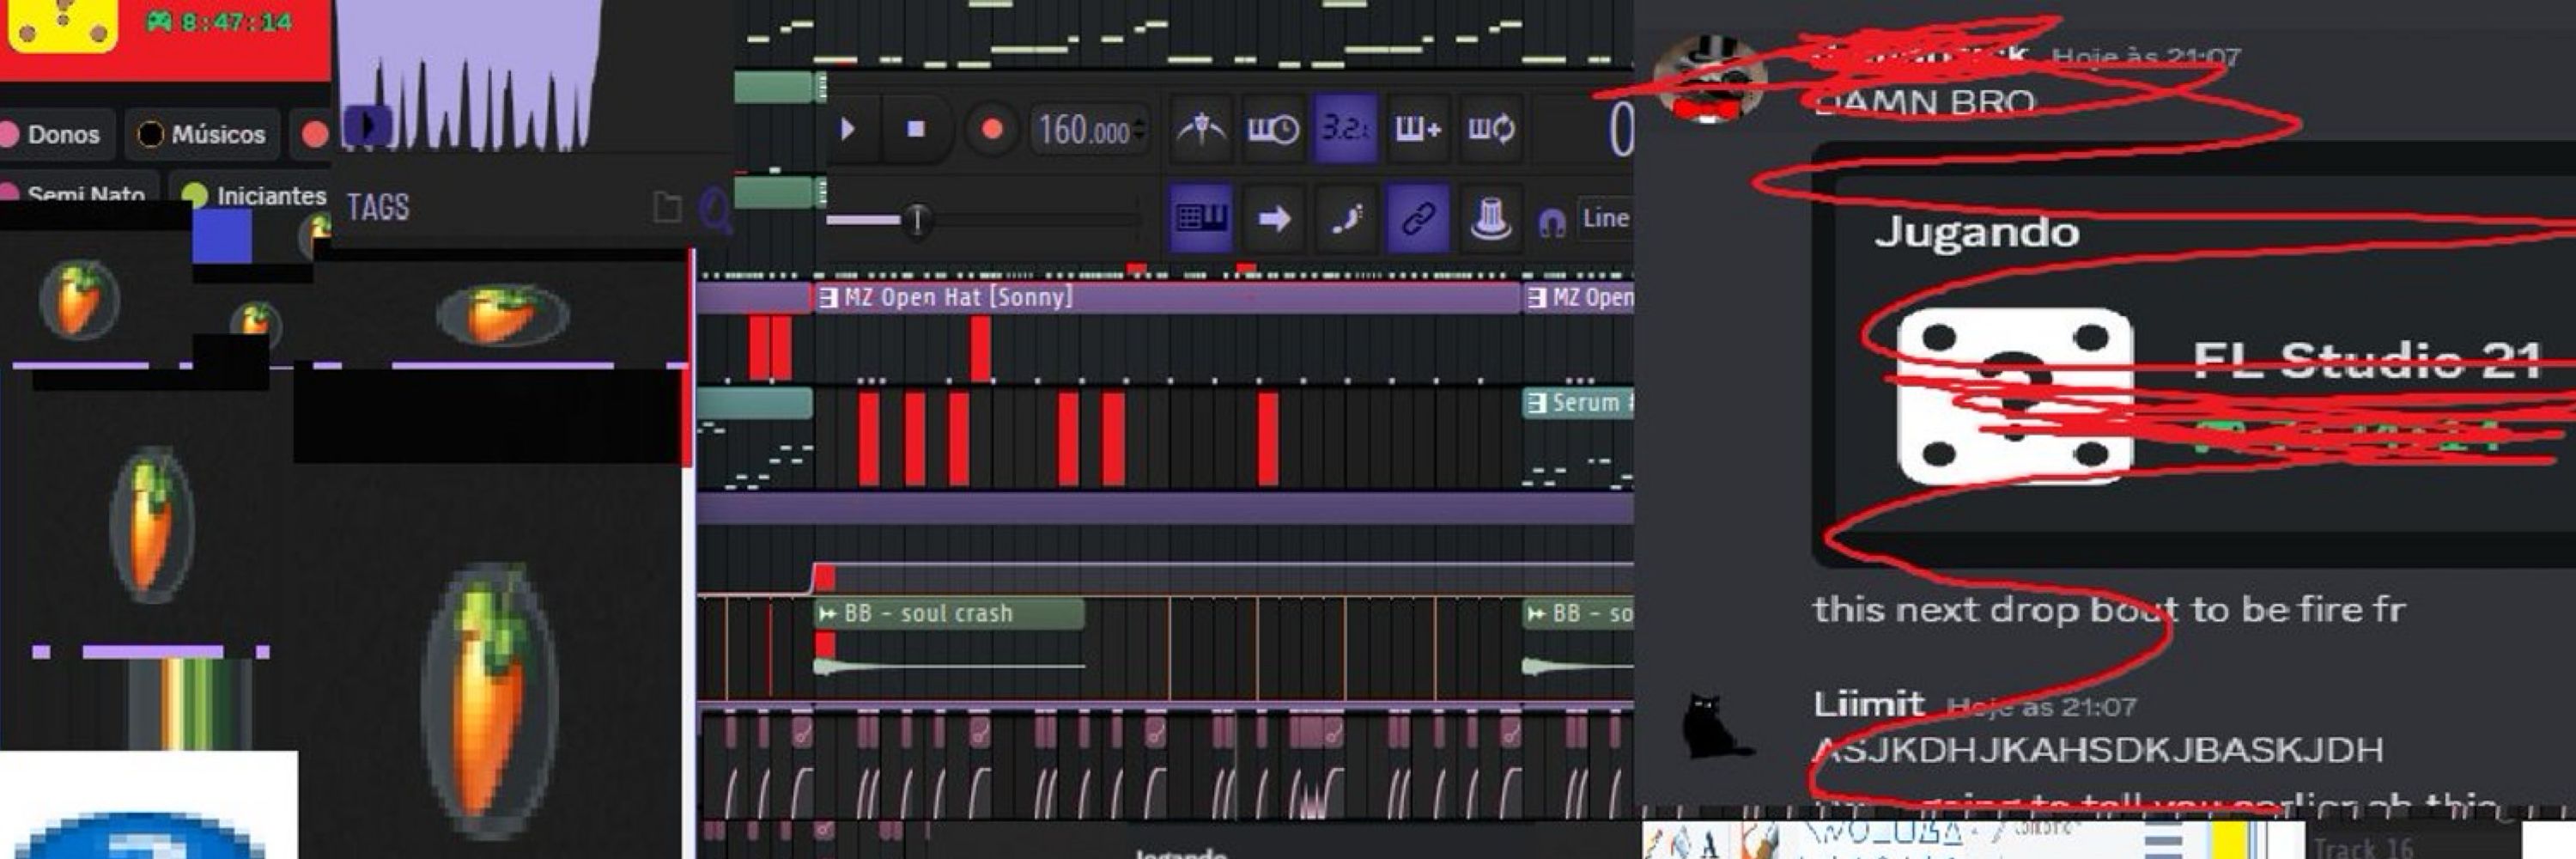Screen dimensions: 2576x859
Task: Click the wide stretched FL Studio fruit icon
Action: click(502, 314)
